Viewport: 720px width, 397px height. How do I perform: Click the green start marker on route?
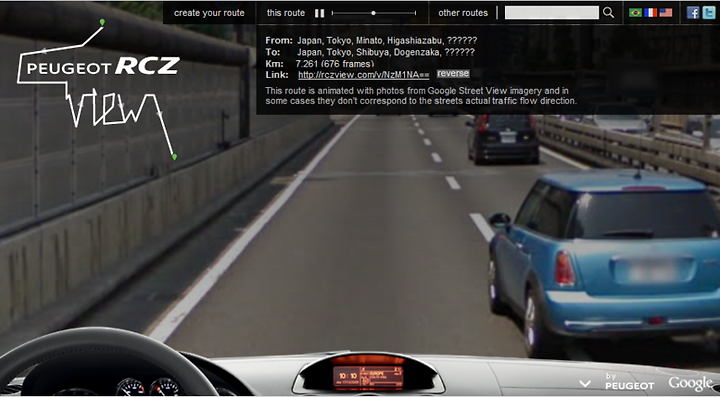coord(102,22)
